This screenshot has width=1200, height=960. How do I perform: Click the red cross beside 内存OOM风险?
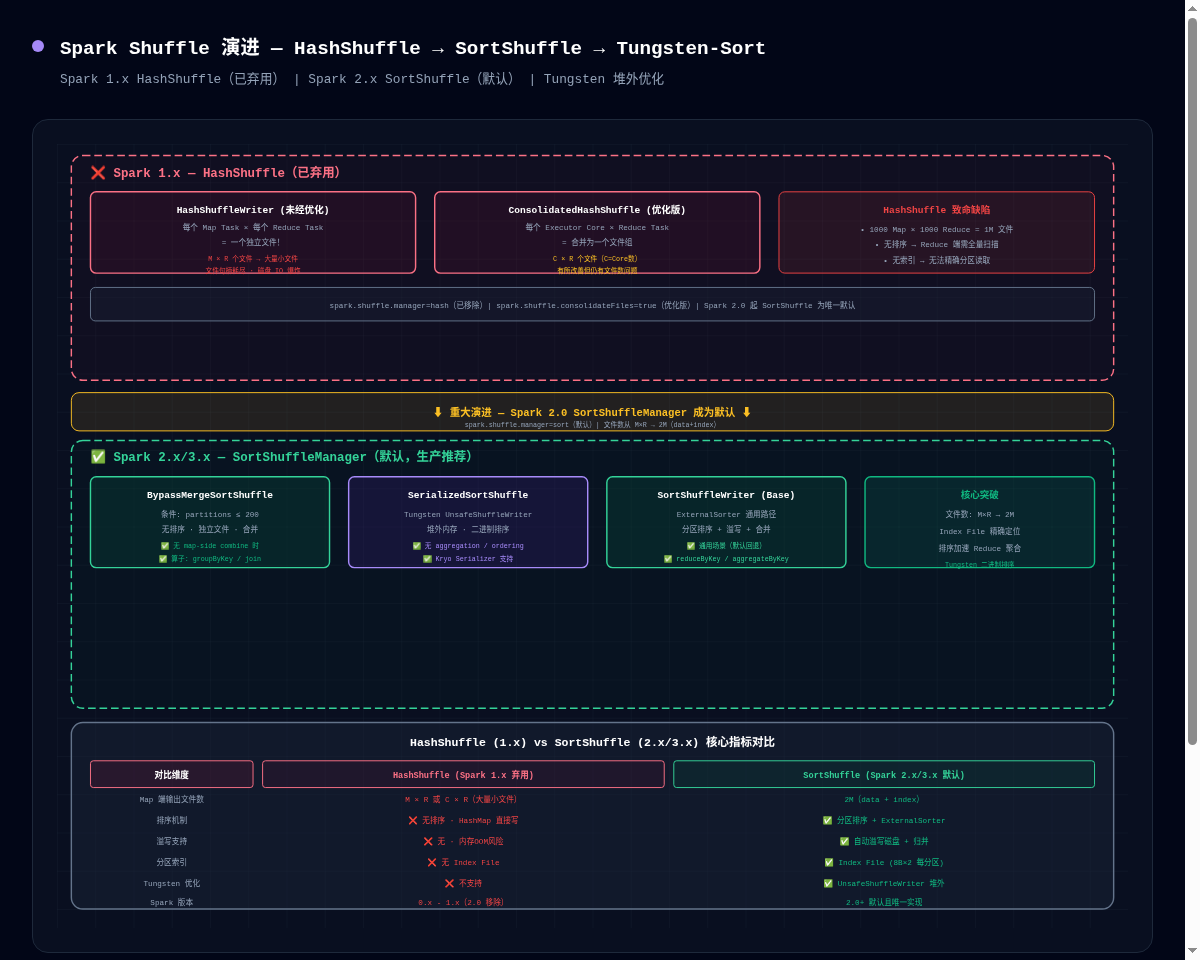(x=428, y=841)
